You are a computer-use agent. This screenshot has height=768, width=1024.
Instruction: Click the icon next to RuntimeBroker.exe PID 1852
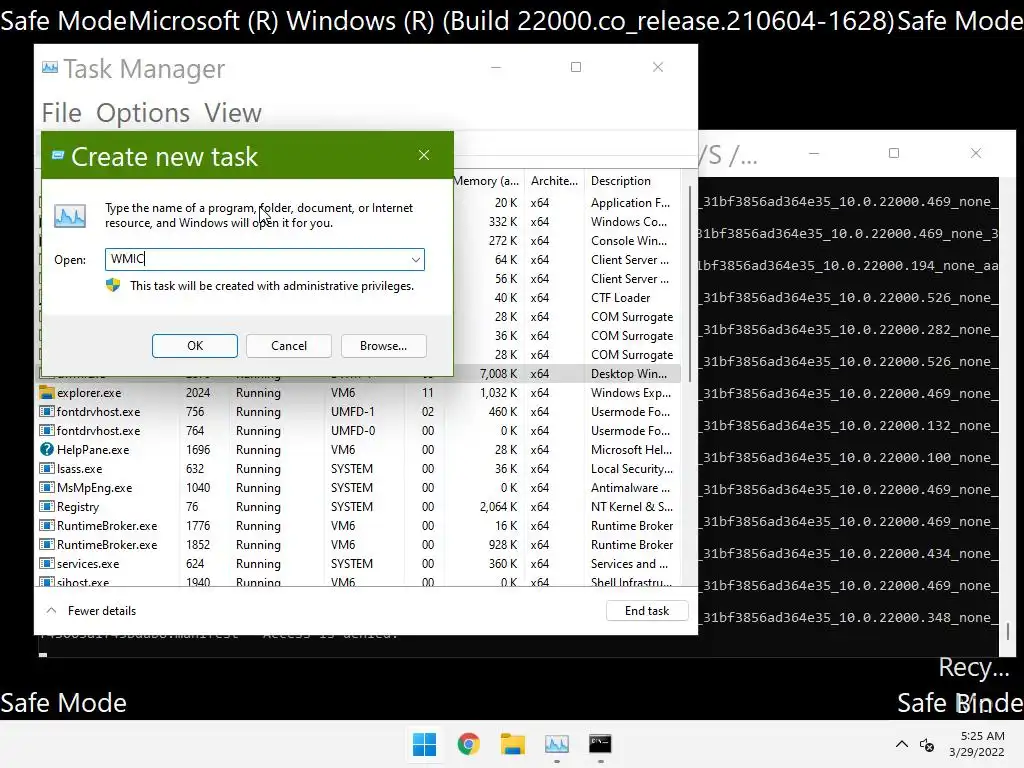pyautogui.click(x=46, y=544)
